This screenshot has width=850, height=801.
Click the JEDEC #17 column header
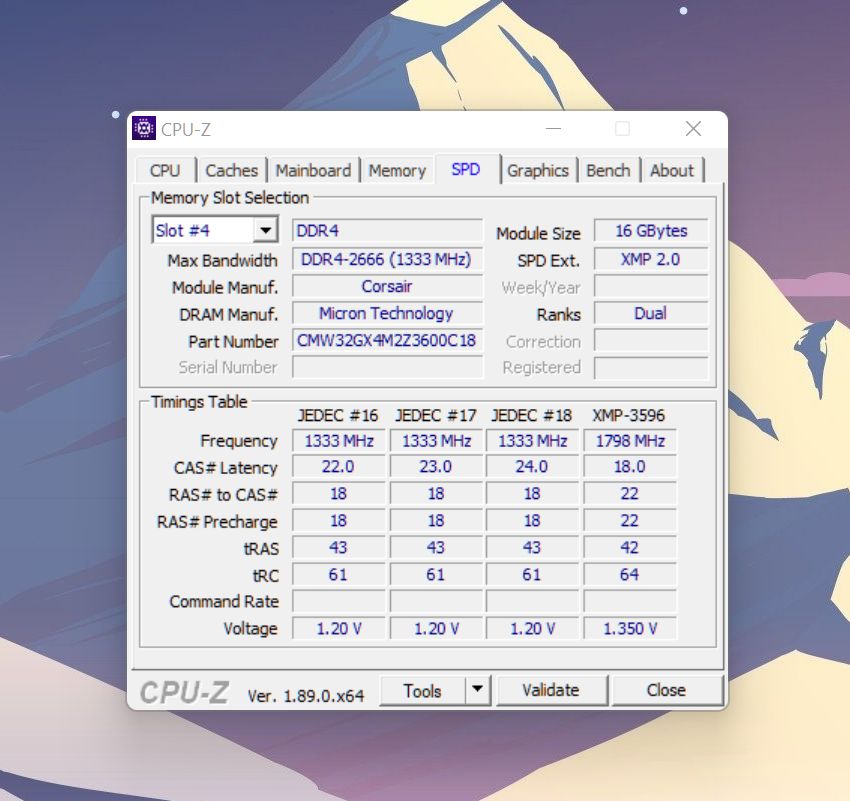(x=436, y=416)
